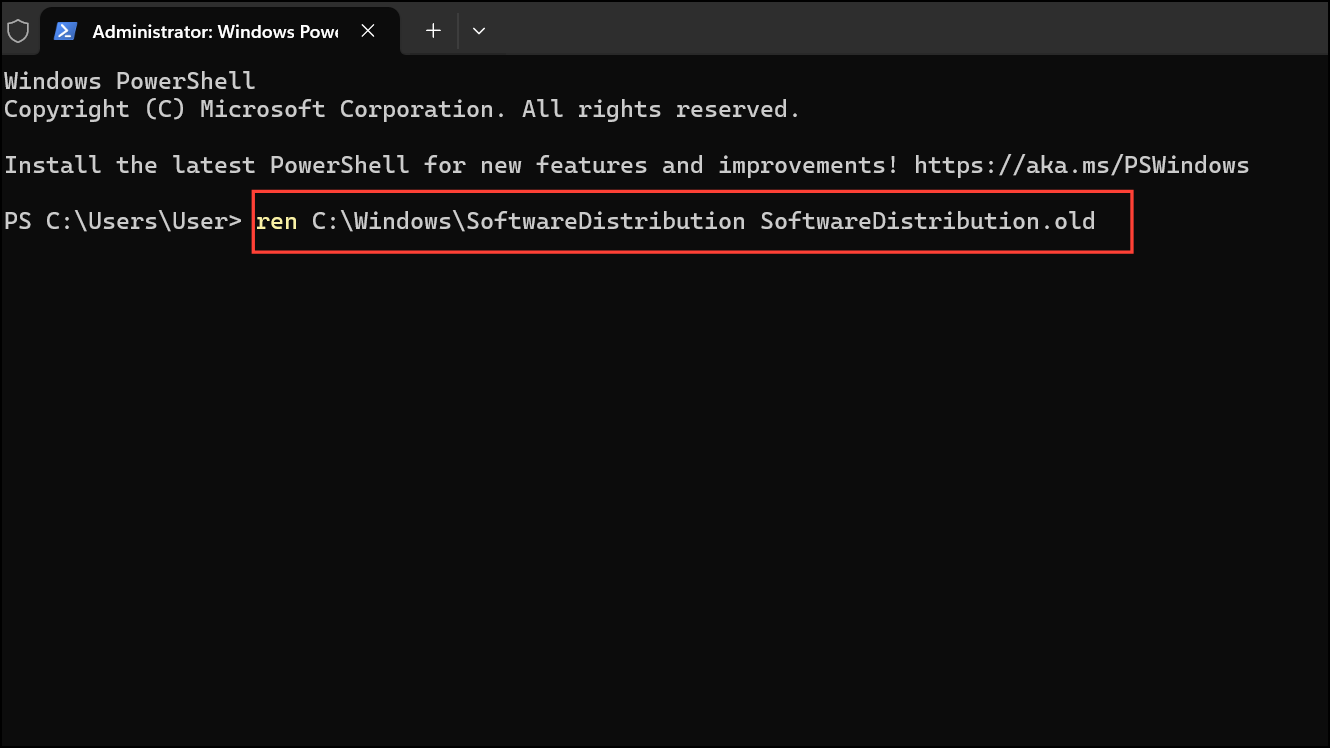Click the Windows PowerShell header line

(130, 81)
